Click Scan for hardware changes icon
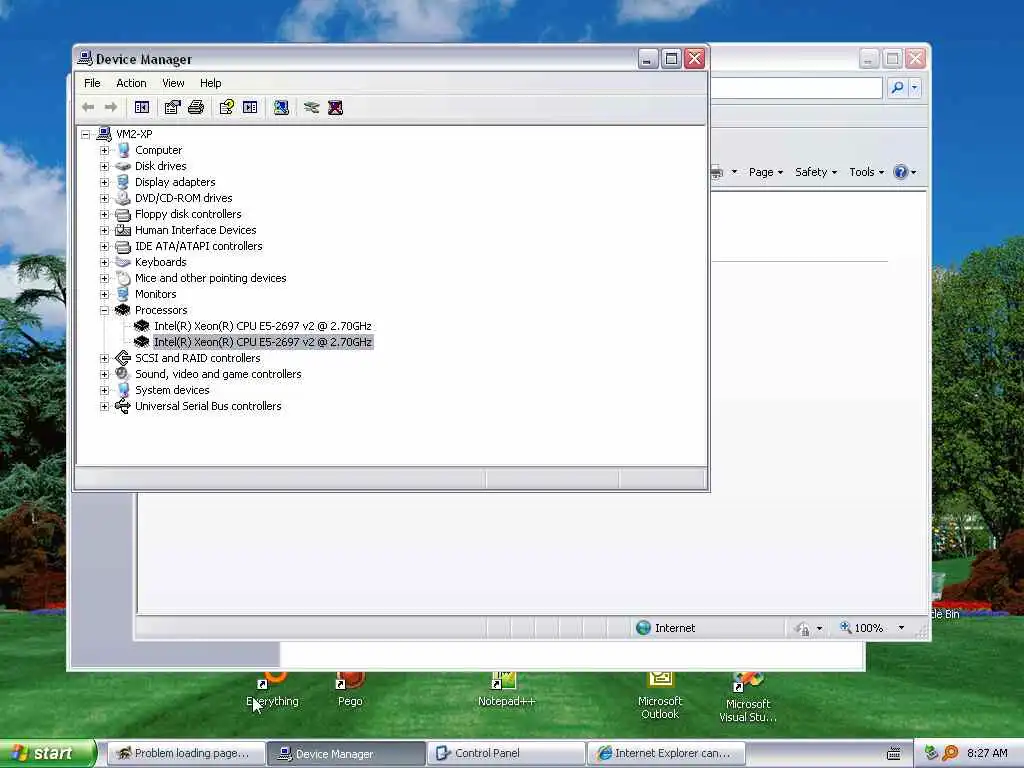 281,107
